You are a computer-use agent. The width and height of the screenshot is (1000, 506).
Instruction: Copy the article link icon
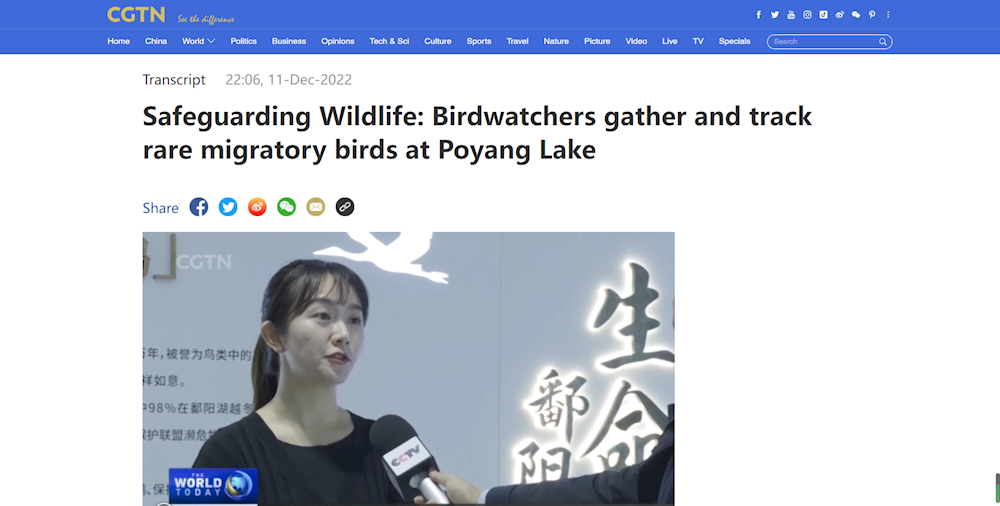click(x=345, y=207)
